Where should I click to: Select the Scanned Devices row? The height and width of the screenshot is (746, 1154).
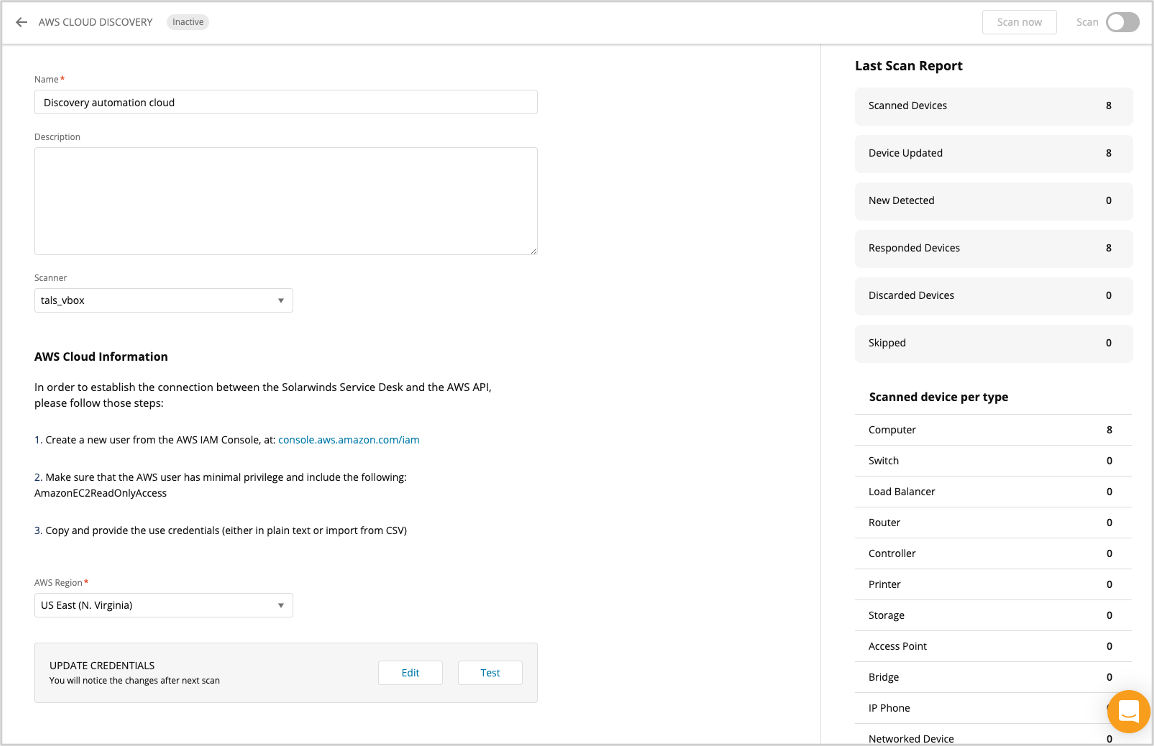click(994, 106)
